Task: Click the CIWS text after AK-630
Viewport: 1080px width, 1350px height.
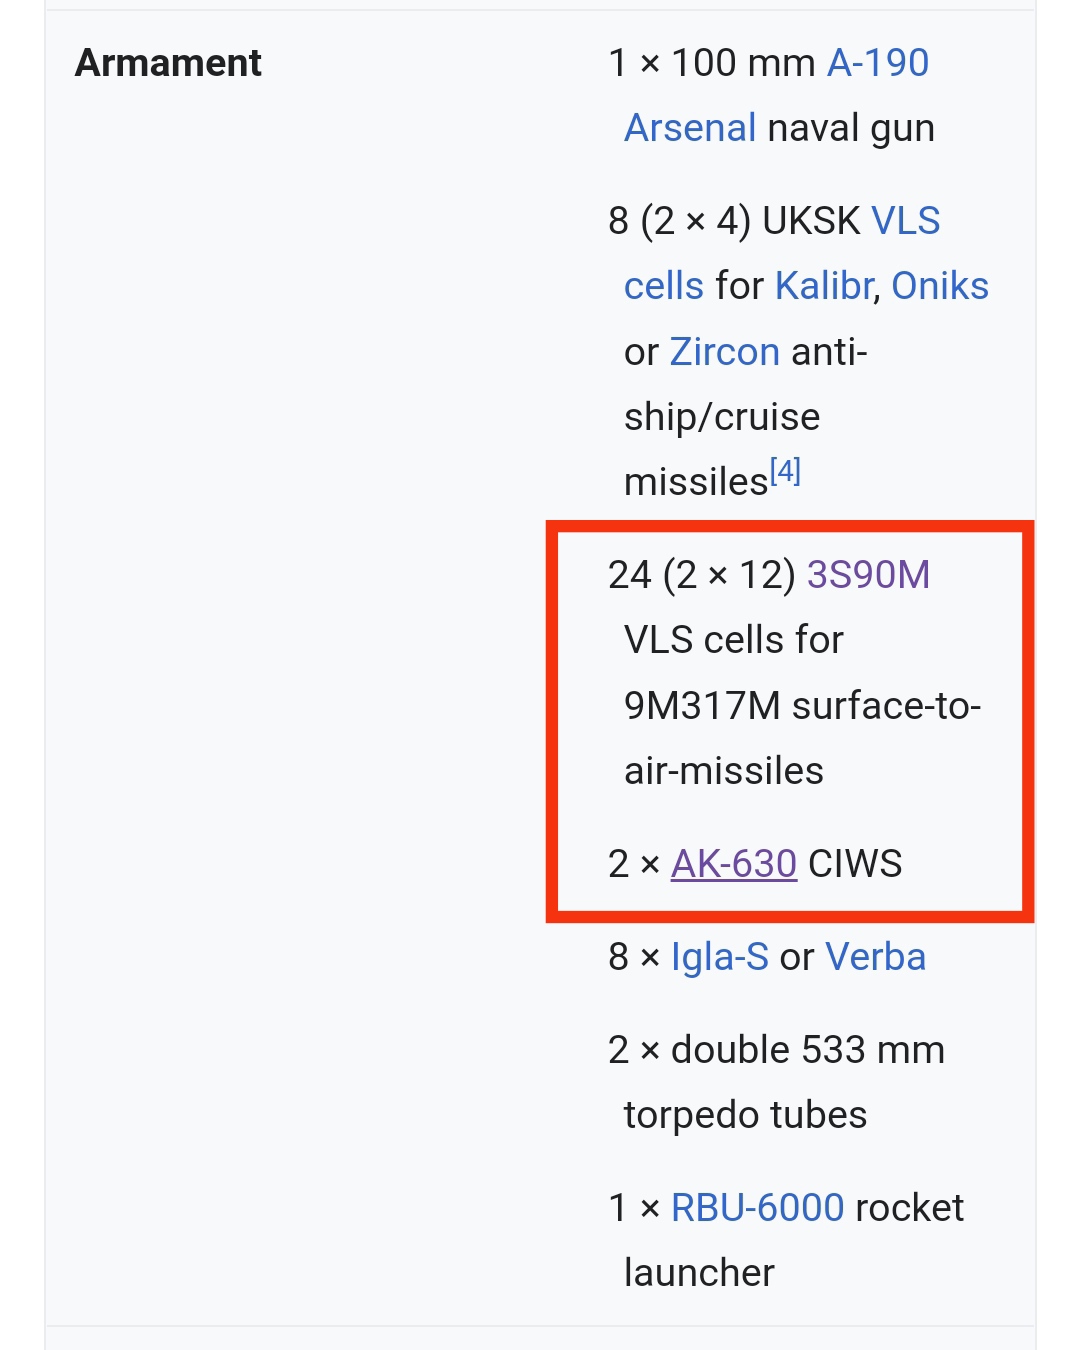Action: pyautogui.click(x=855, y=864)
